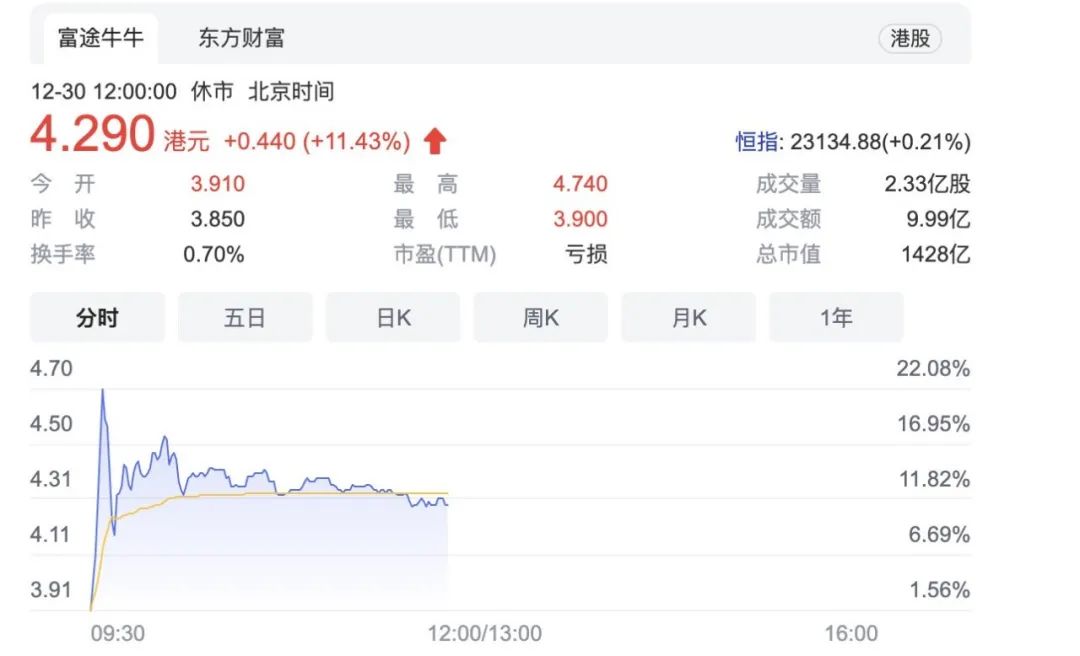
Task: Click the 09:30 time axis label
Action: click(118, 633)
